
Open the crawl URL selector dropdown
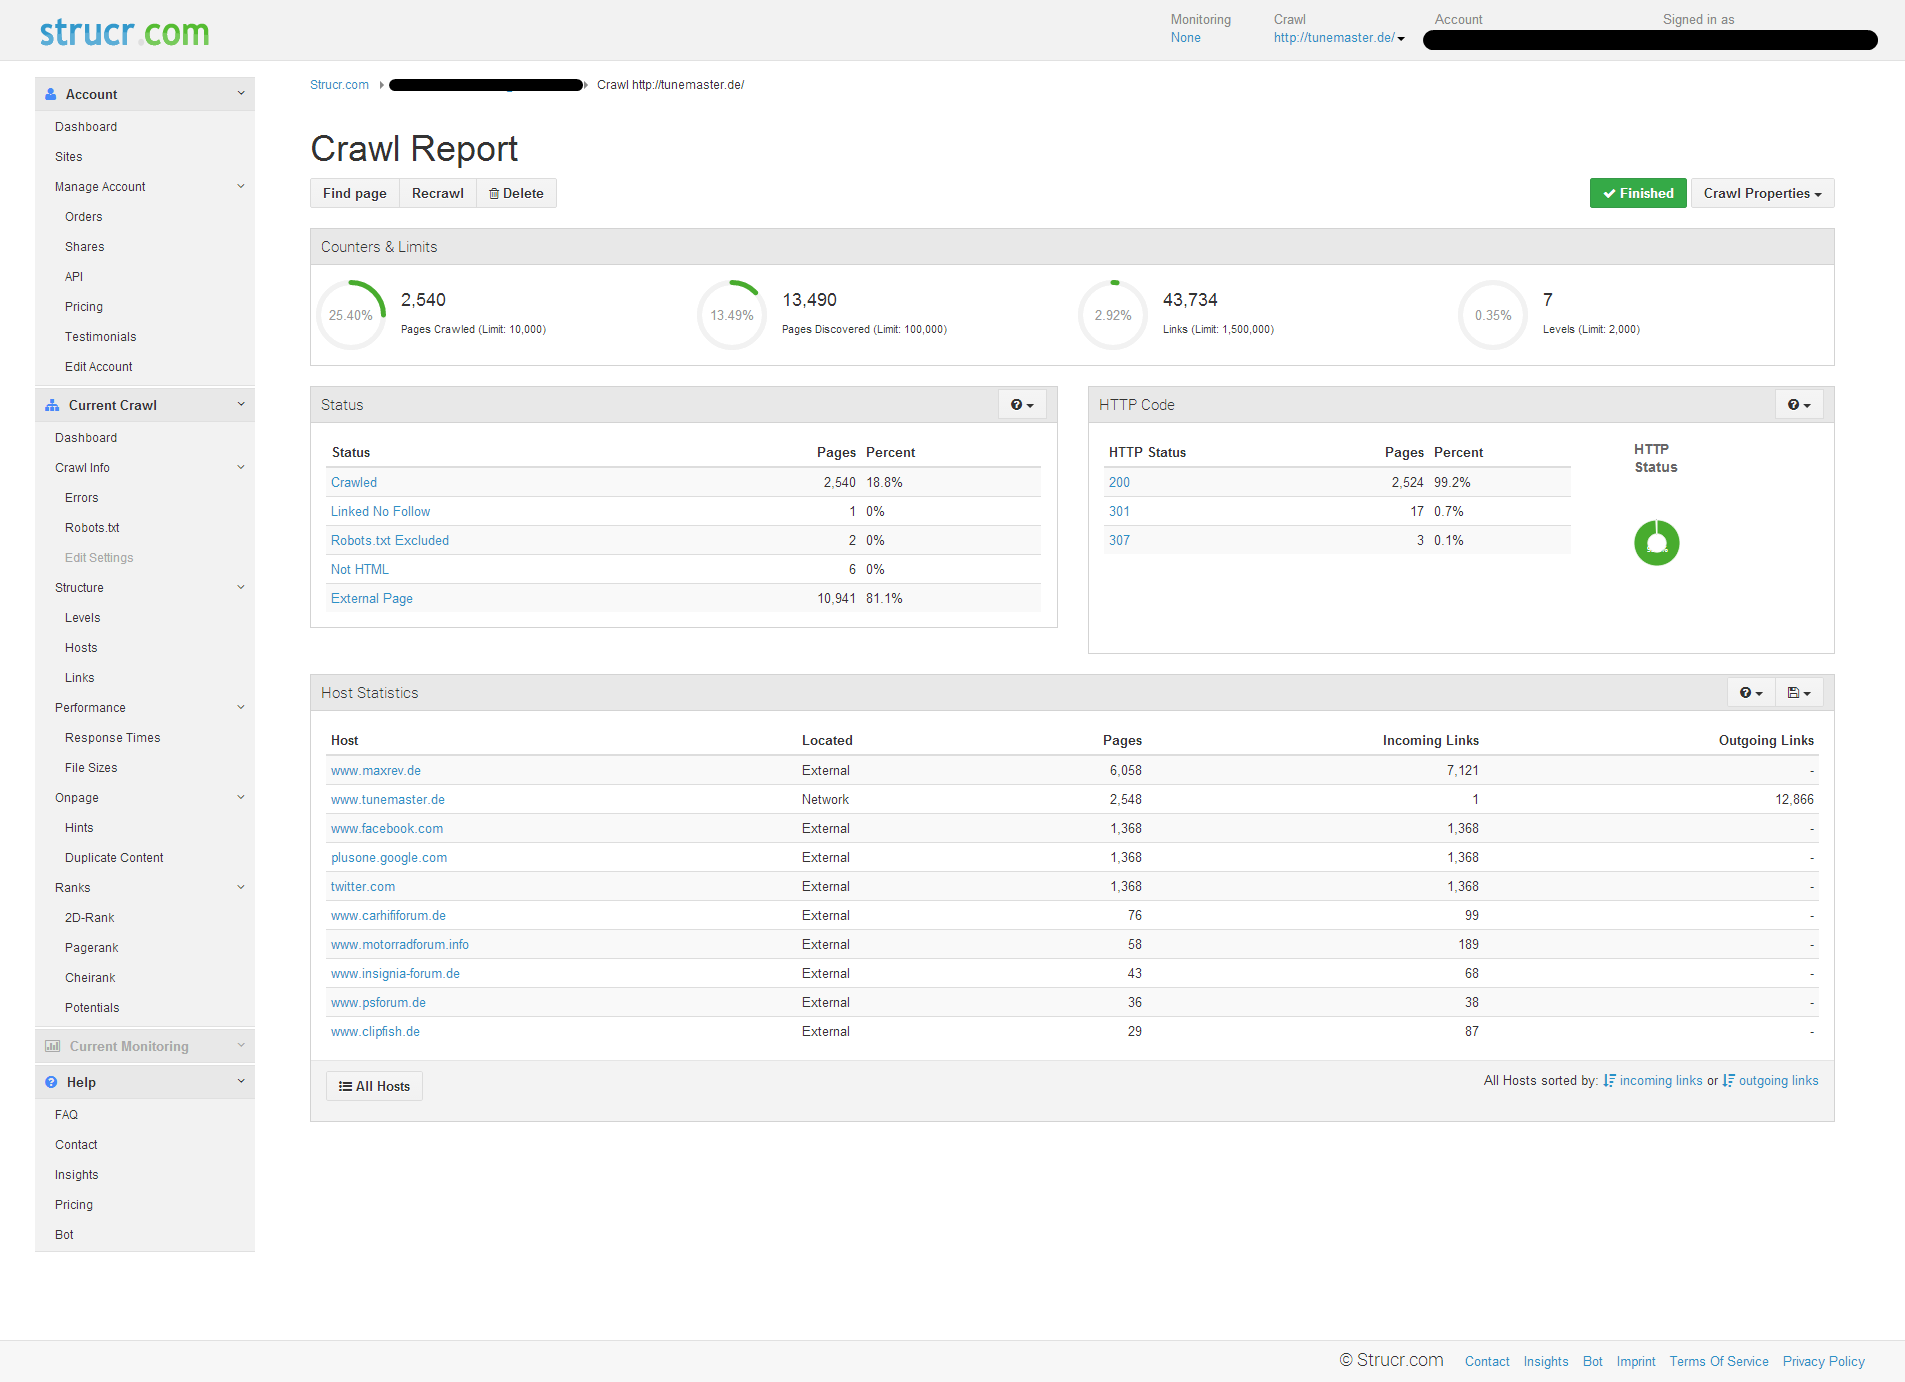(1338, 38)
